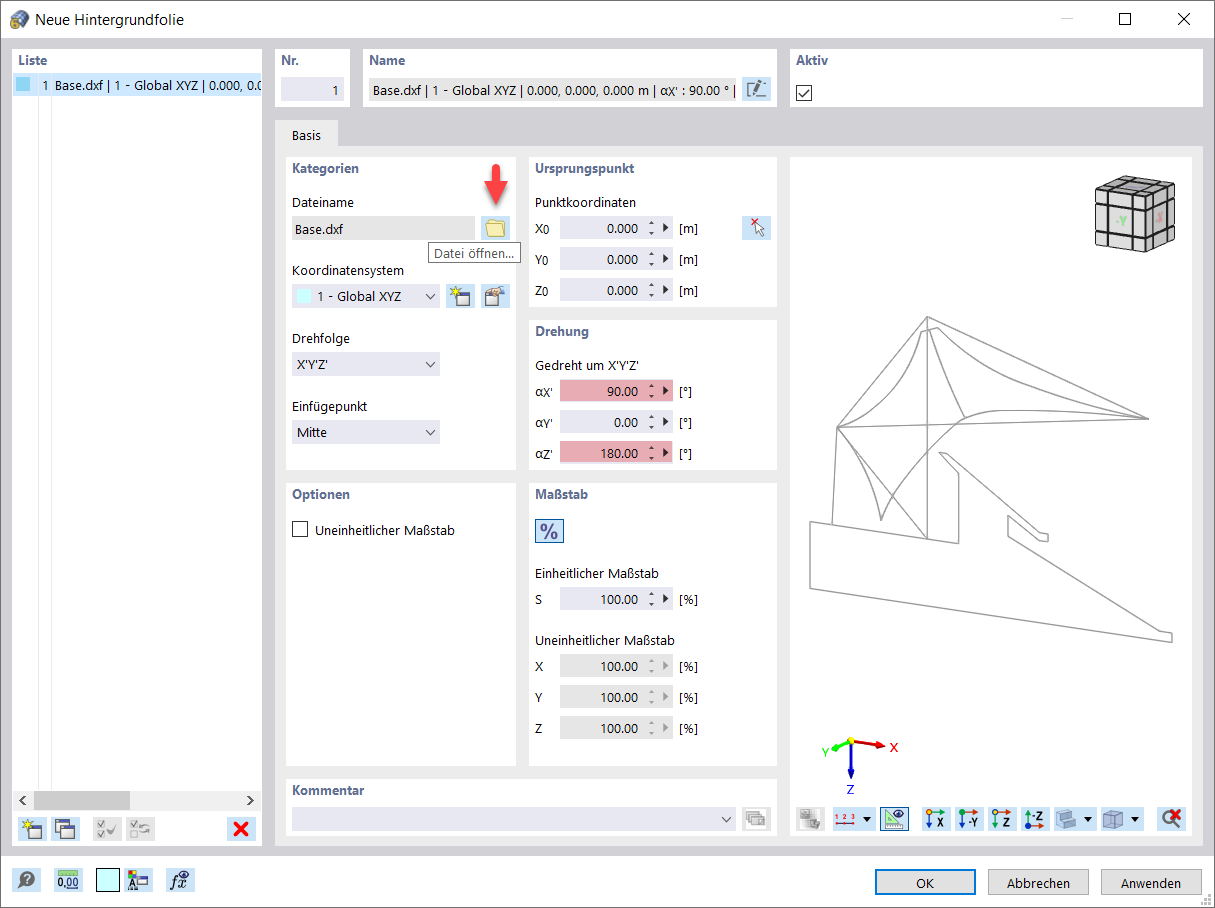Set view in minus Y direction

969,819
